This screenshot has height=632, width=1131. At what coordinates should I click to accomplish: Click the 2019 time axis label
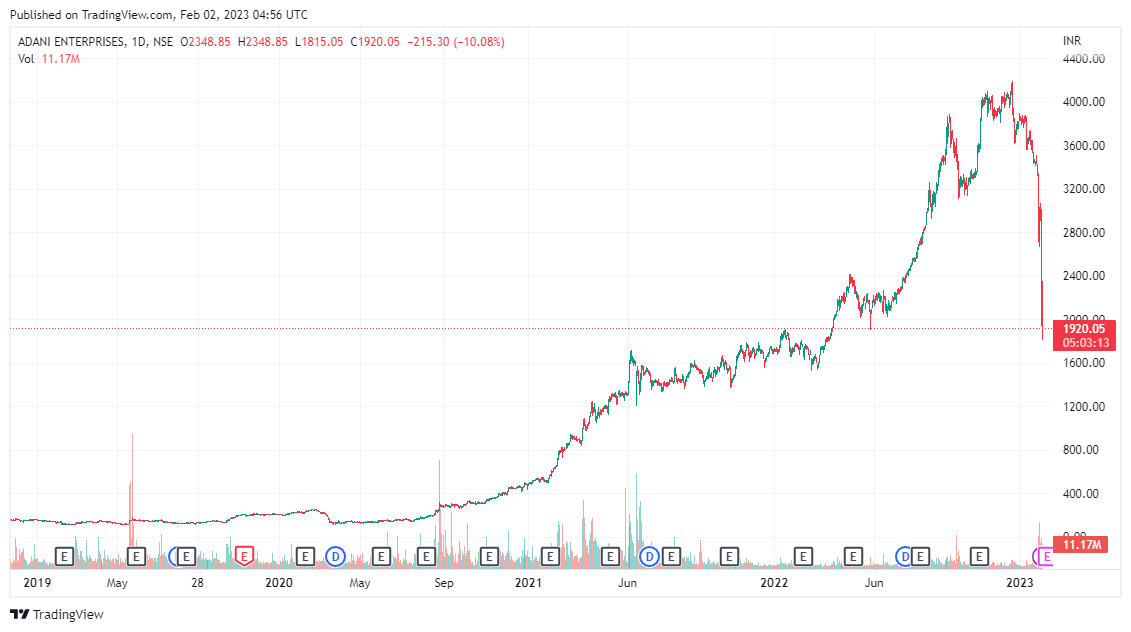tap(37, 582)
